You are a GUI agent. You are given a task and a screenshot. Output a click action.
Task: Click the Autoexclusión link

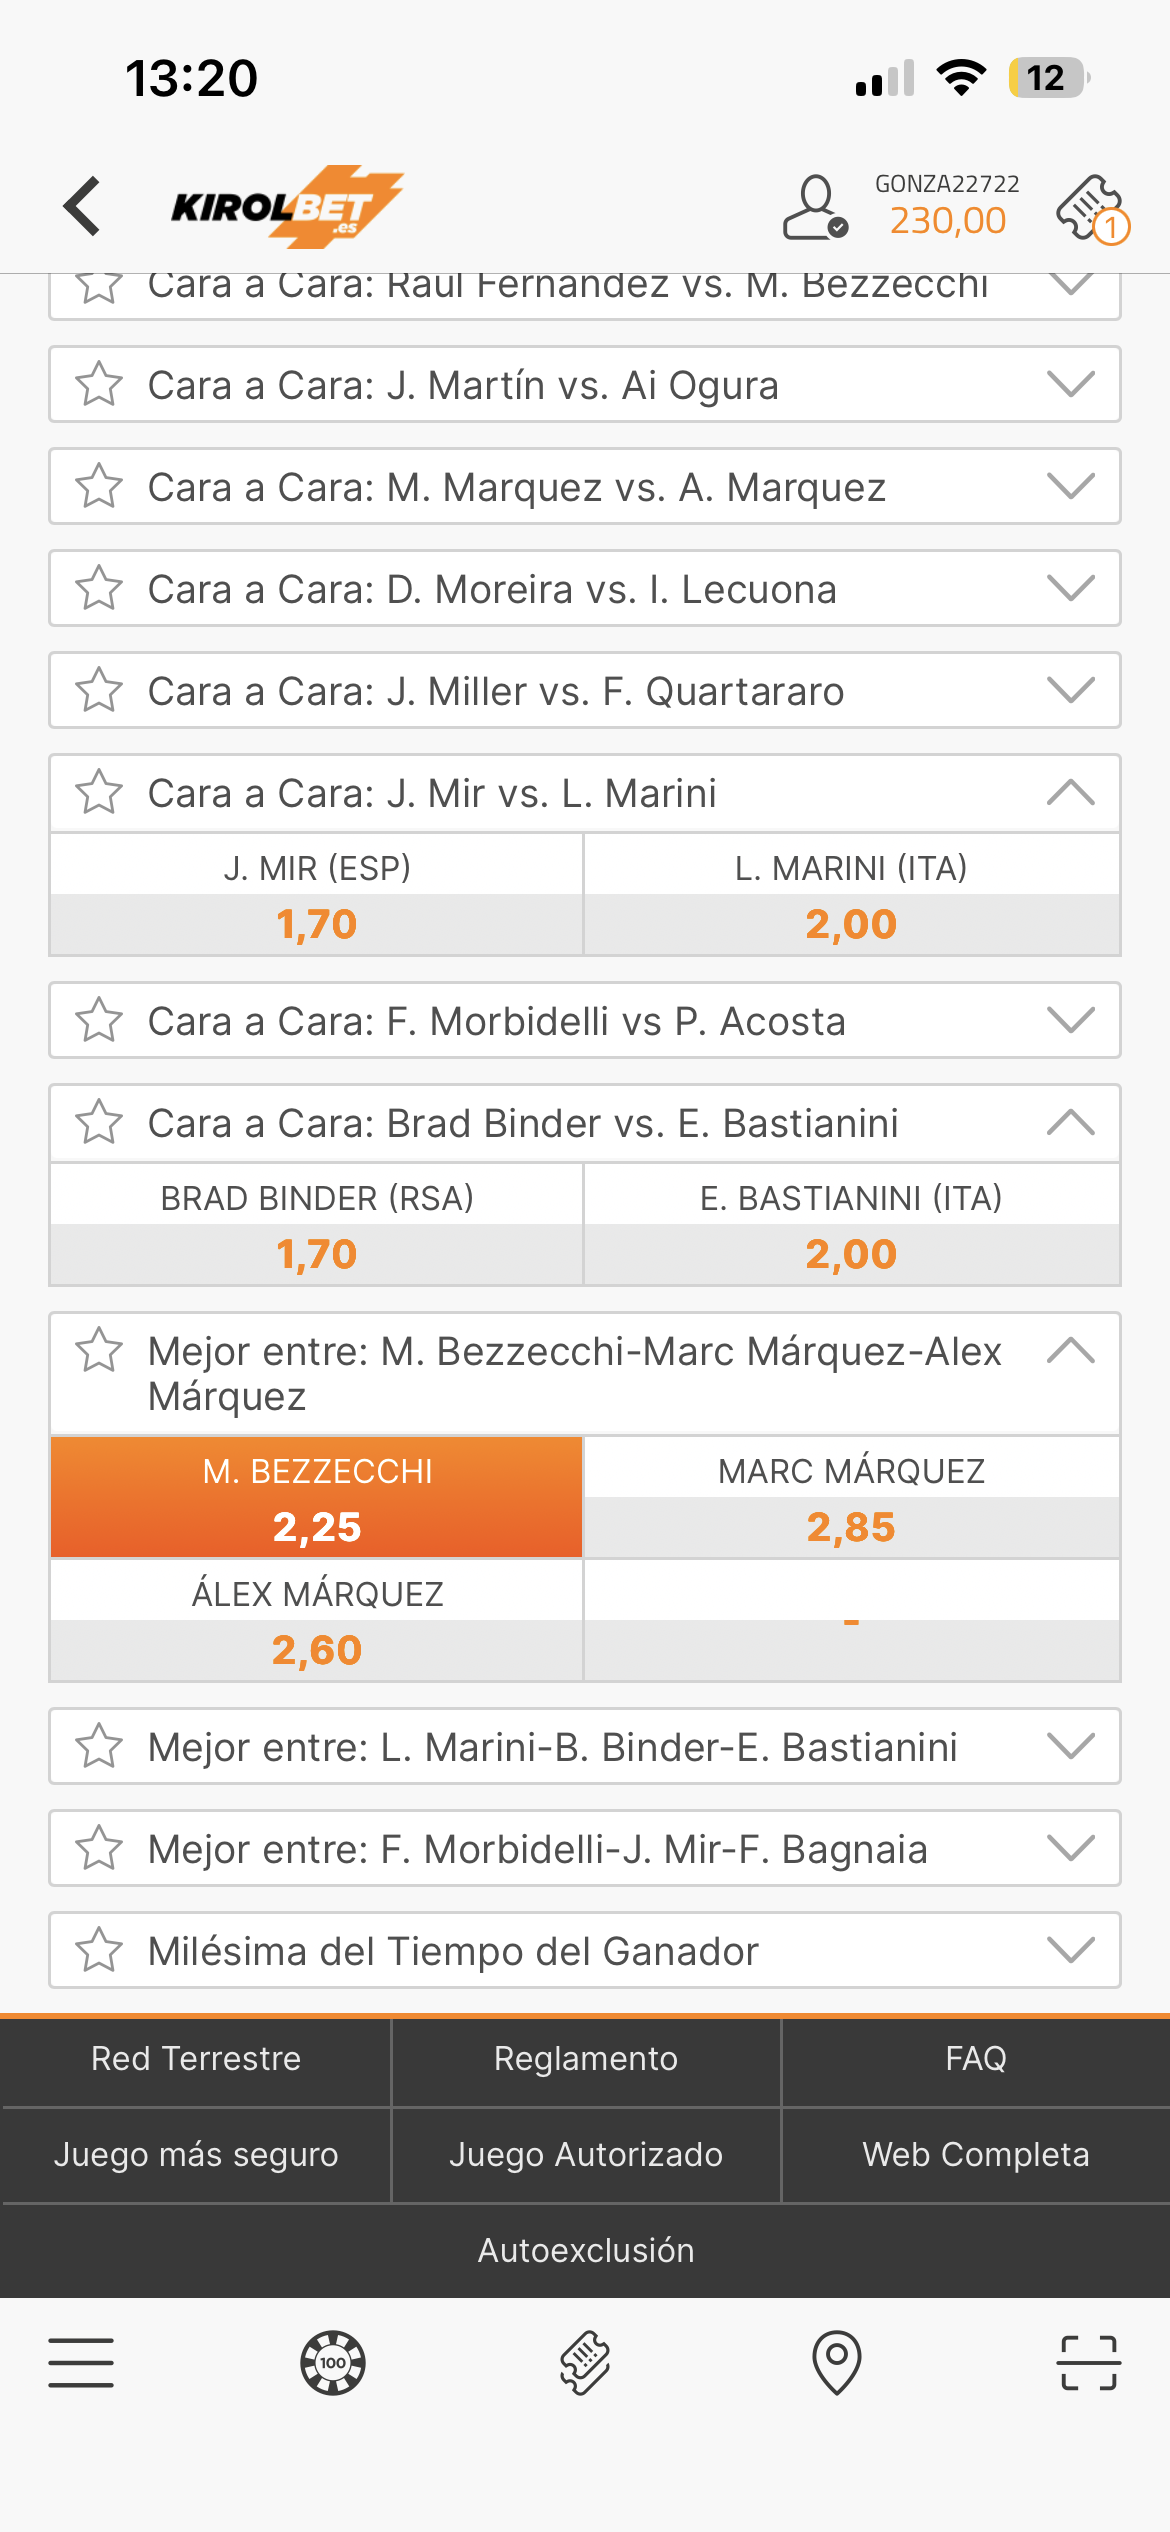point(586,2250)
